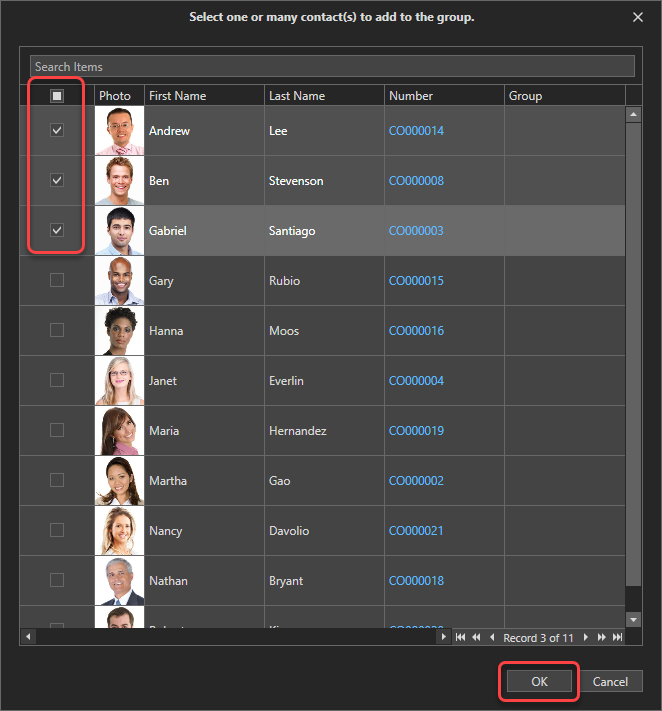Open contact number link CO000016

pos(416,331)
